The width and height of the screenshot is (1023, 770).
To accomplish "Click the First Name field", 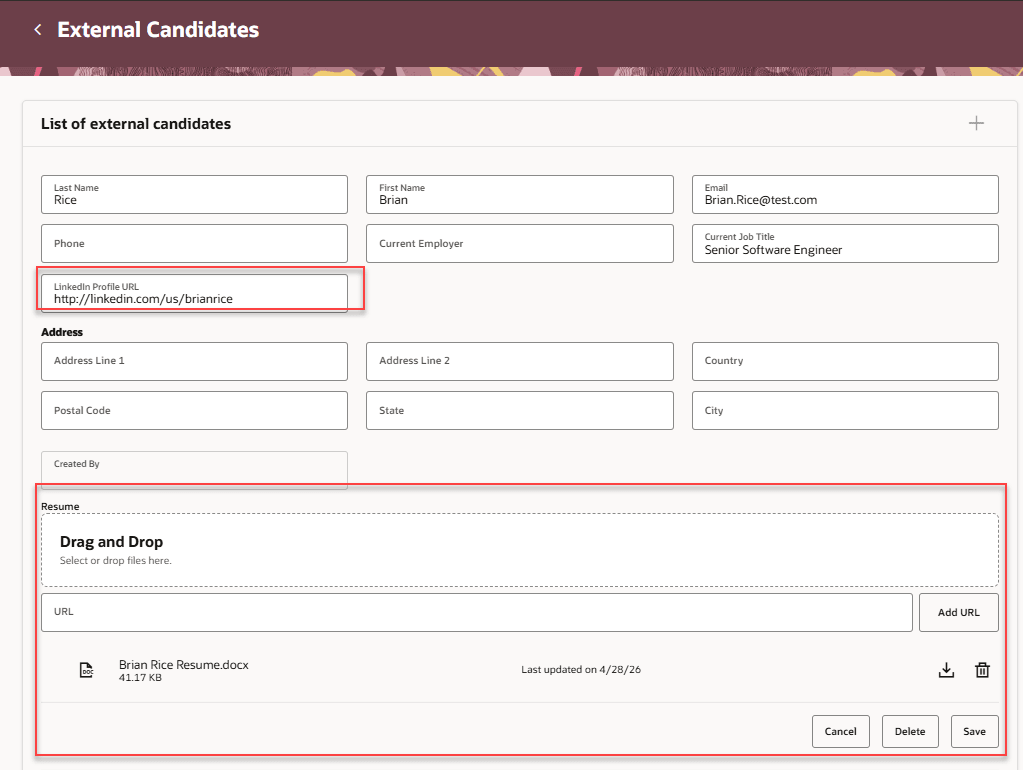I will coord(519,194).
